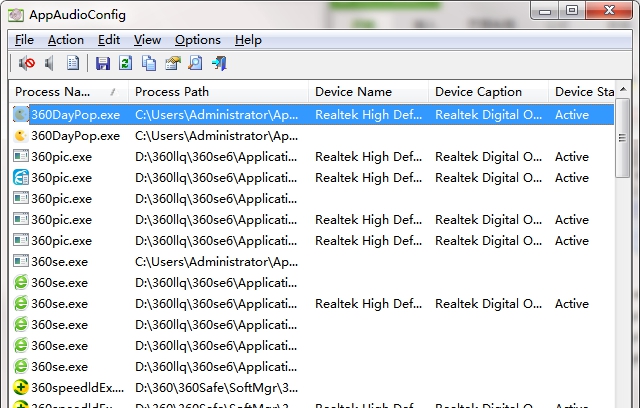Open the Help menu
The width and height of the screenshot is (640, 408).
pos(248,40)
